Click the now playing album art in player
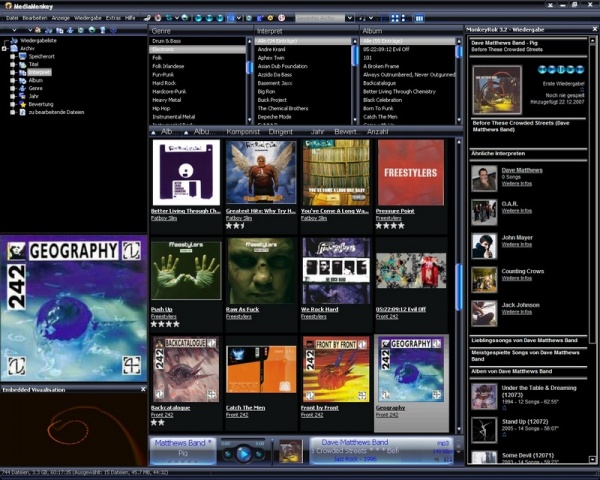The image size is (600, 480). (290, 451)
